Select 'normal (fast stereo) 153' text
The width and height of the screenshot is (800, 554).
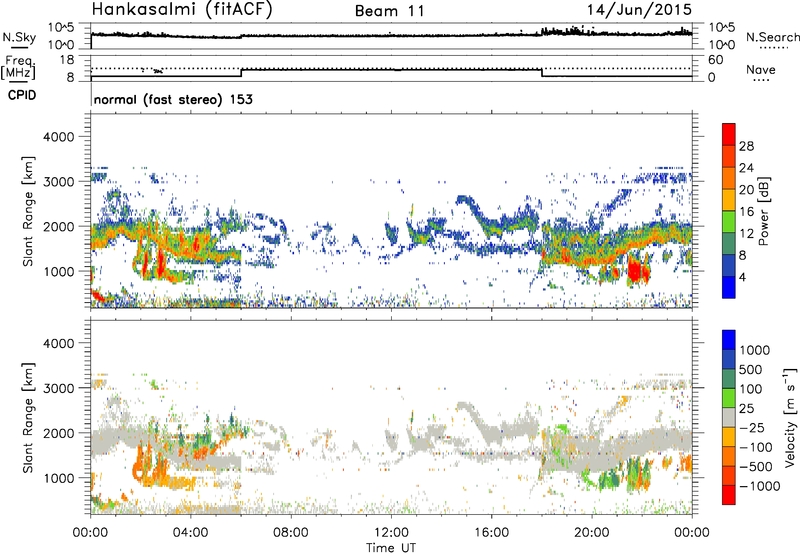173,99
